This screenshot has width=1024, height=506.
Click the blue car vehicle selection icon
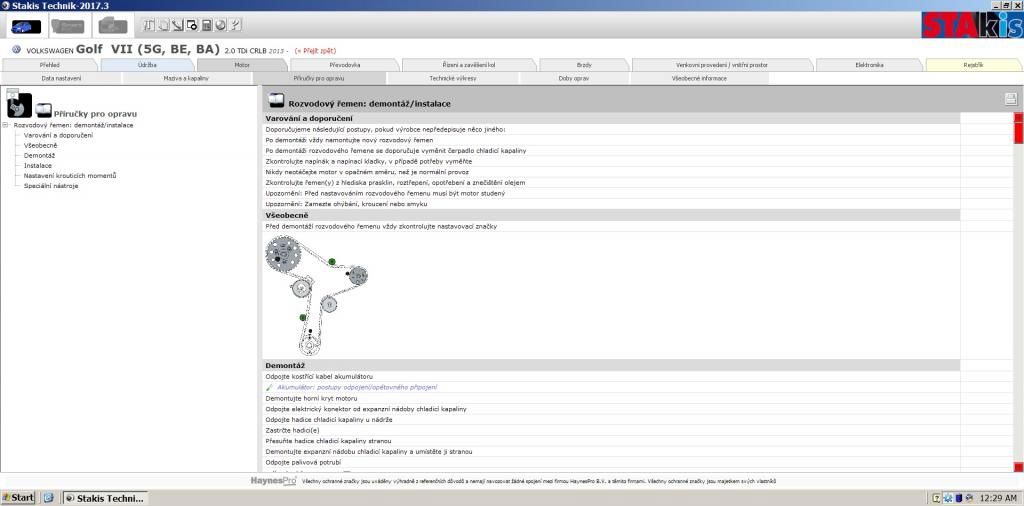pos(26,25)
